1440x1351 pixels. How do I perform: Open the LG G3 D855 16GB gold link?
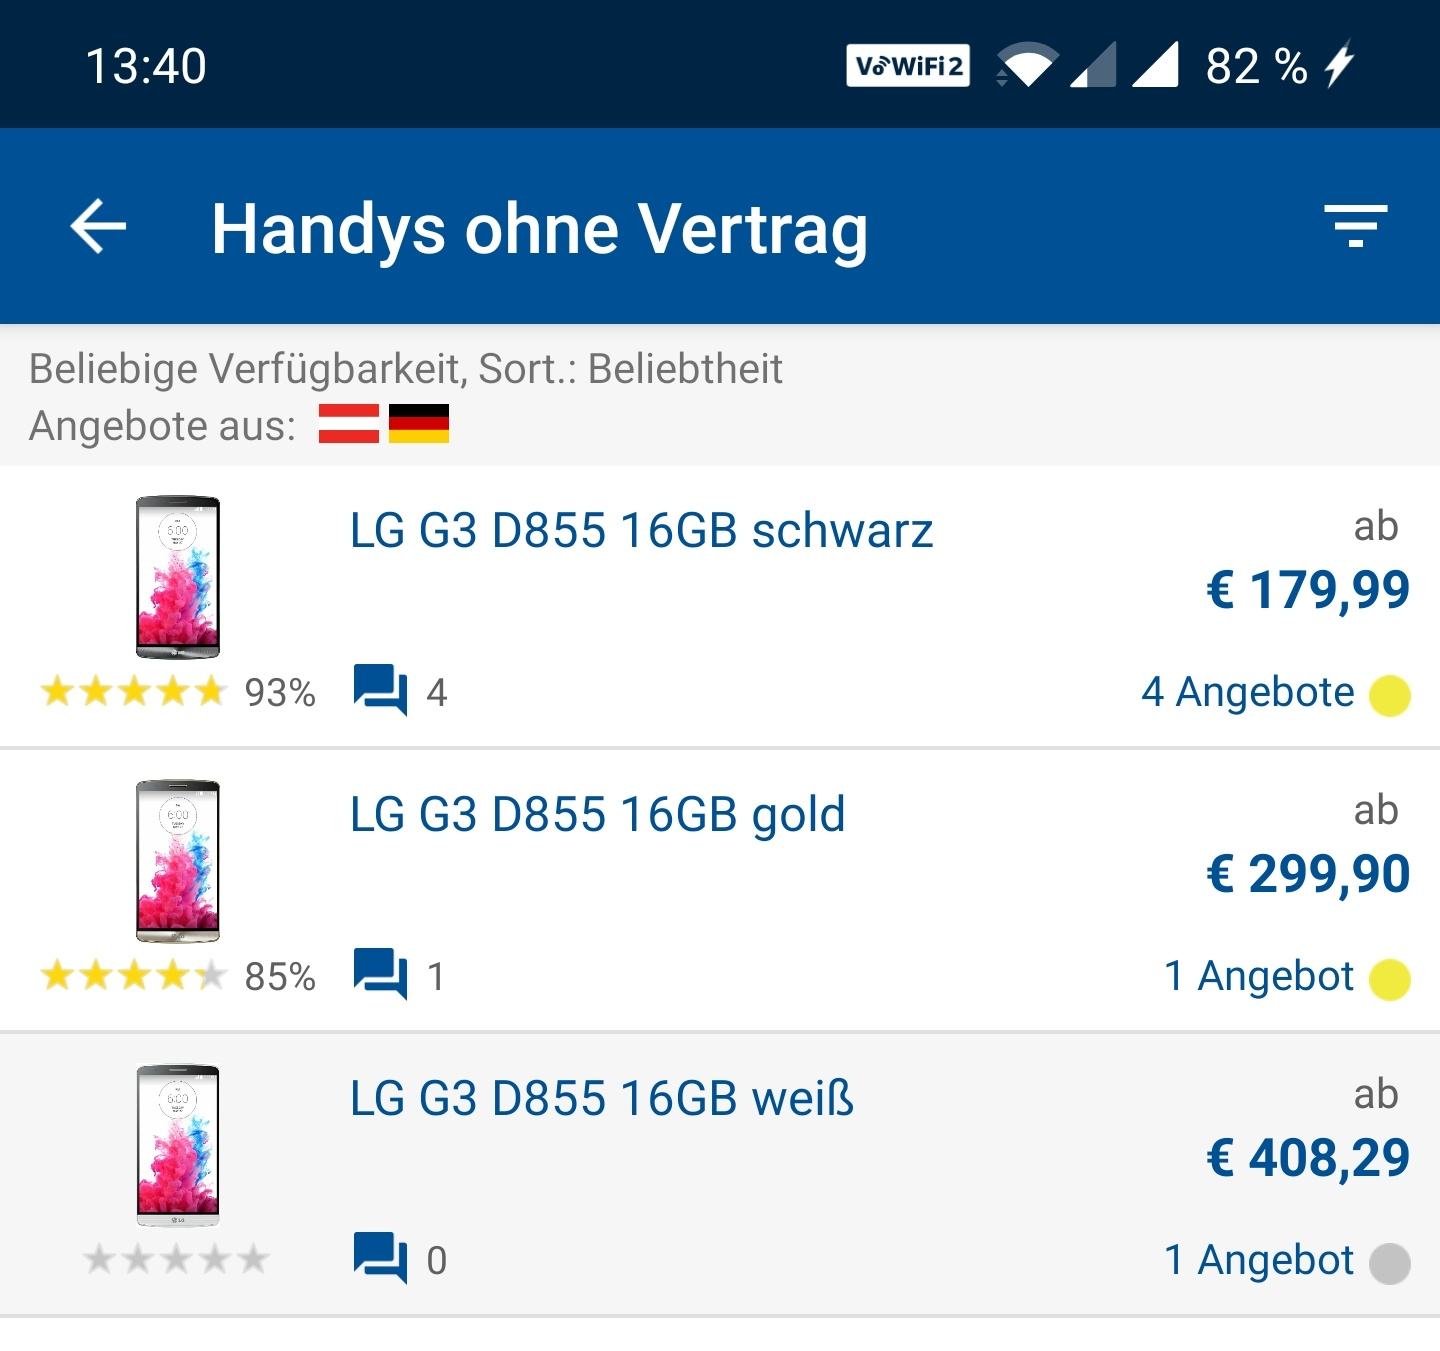[x=597, y=815]
